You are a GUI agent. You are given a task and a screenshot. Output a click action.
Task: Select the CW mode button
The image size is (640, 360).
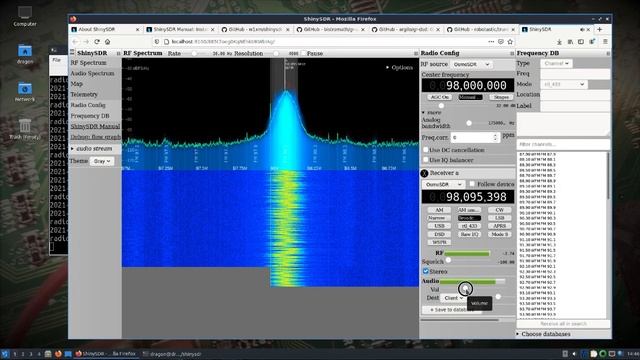click(x=500, y=210)
